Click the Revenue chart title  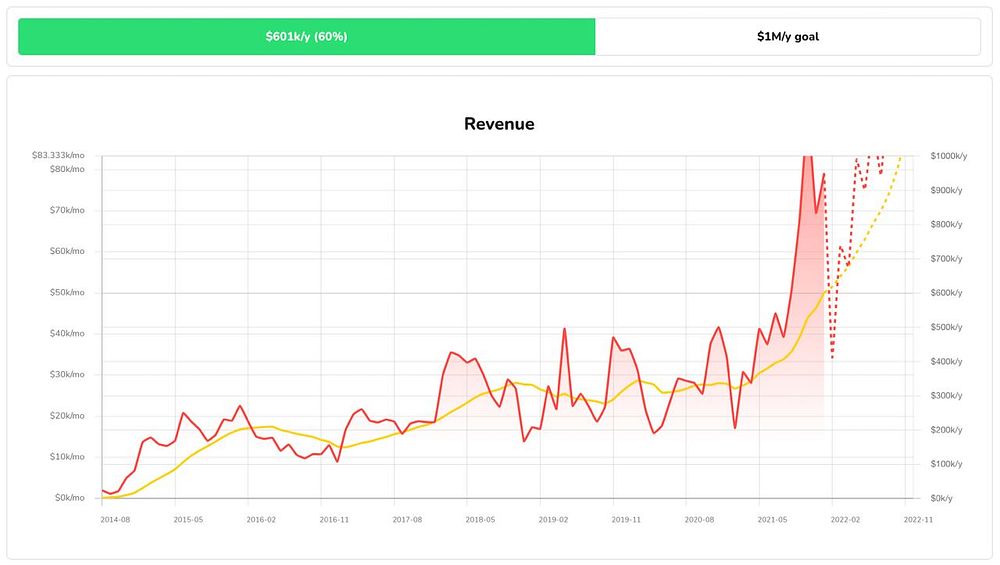[x=499, y=124]
